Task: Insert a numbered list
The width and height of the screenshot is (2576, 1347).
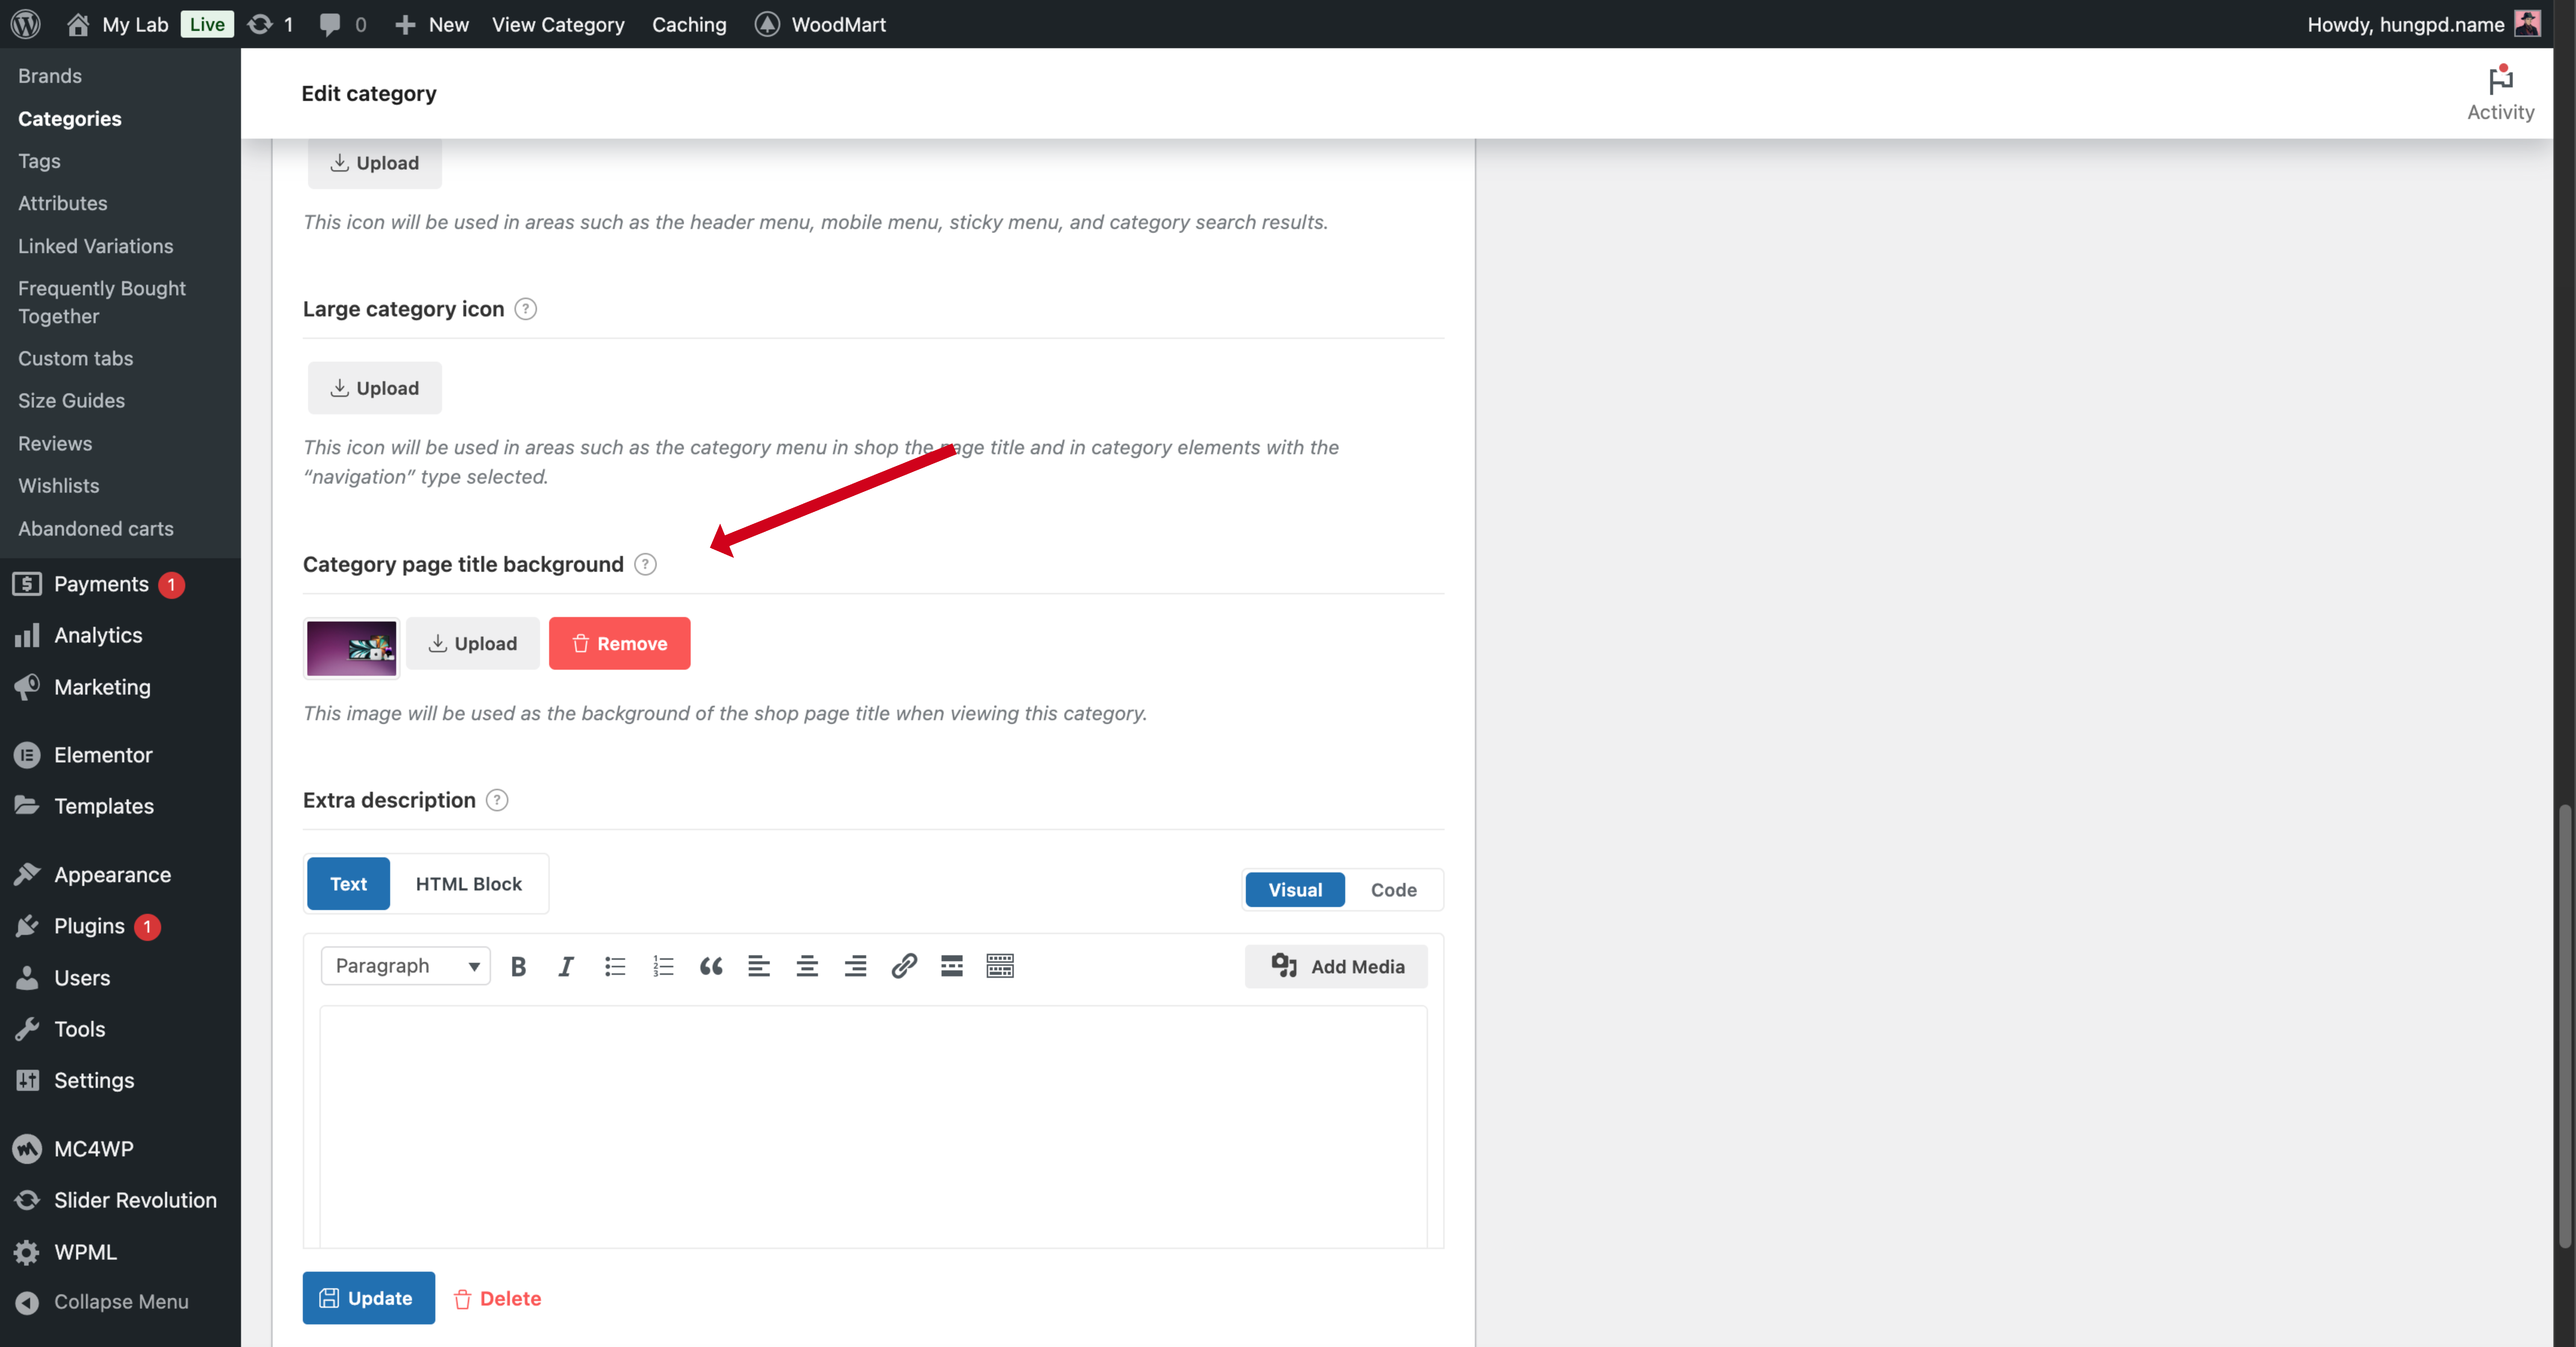Action: click(663, 966)
